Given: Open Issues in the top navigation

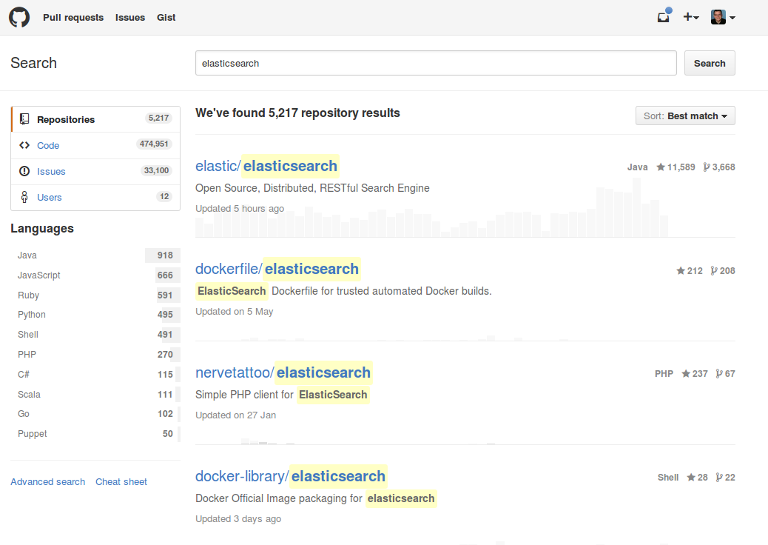Looking at the screenshot, I should [130, 18].
